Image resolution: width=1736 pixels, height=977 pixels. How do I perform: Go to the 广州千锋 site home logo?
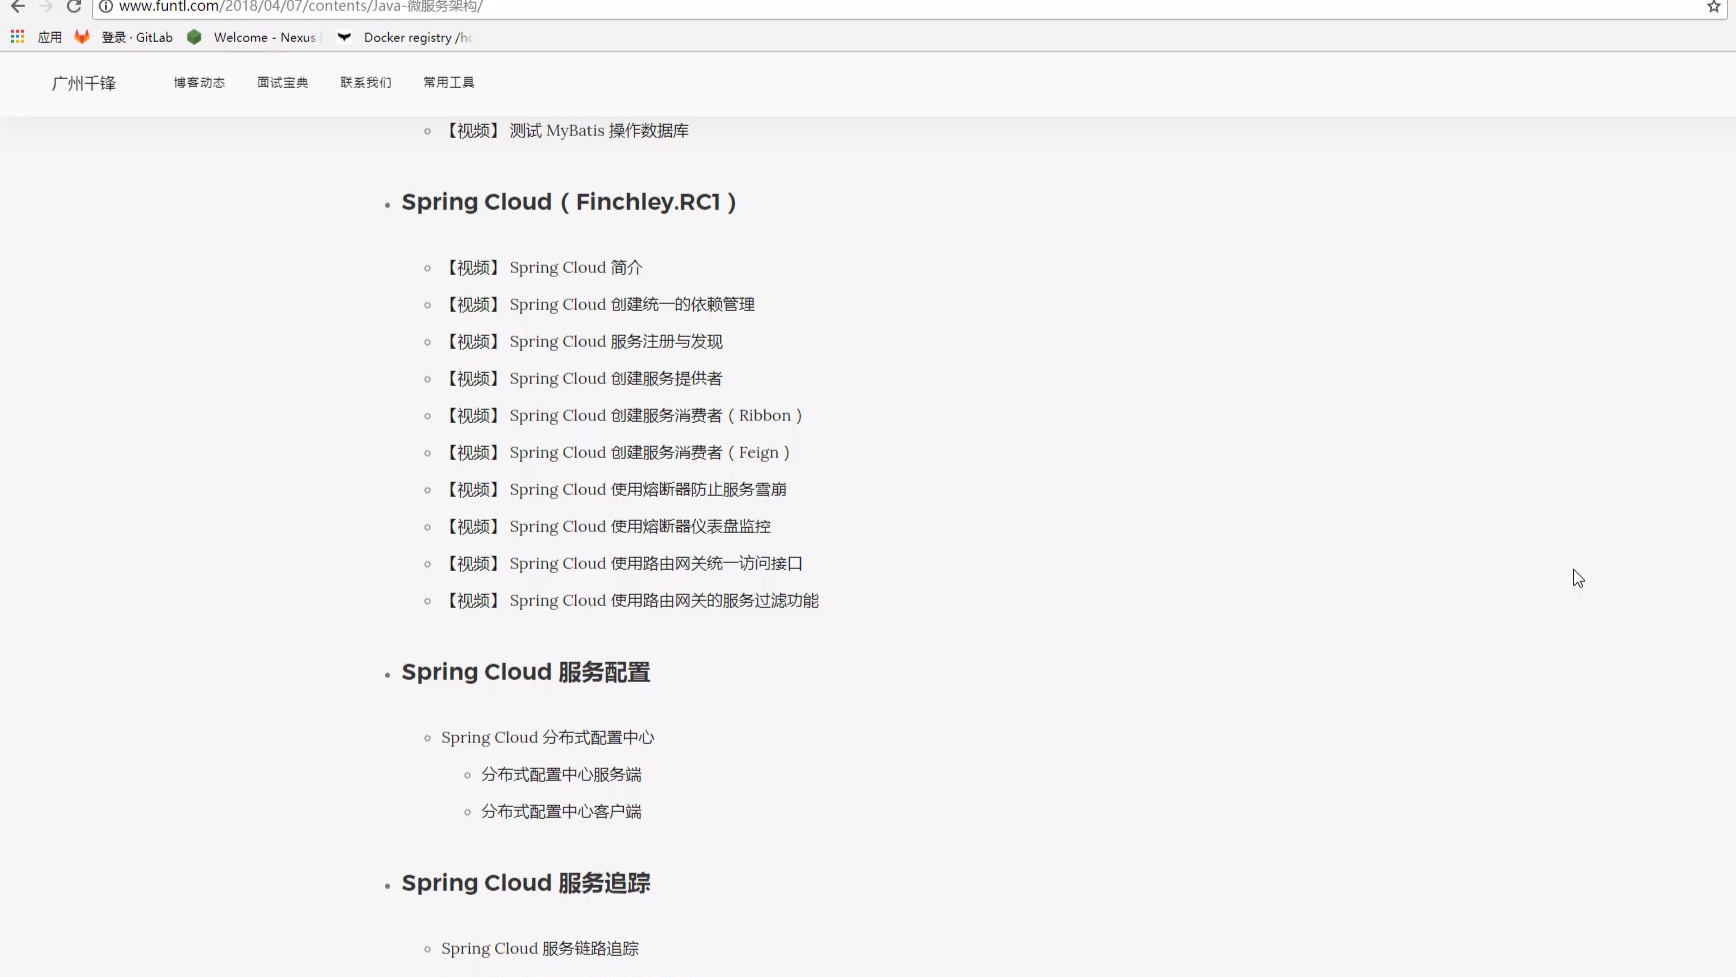point(84,83)
